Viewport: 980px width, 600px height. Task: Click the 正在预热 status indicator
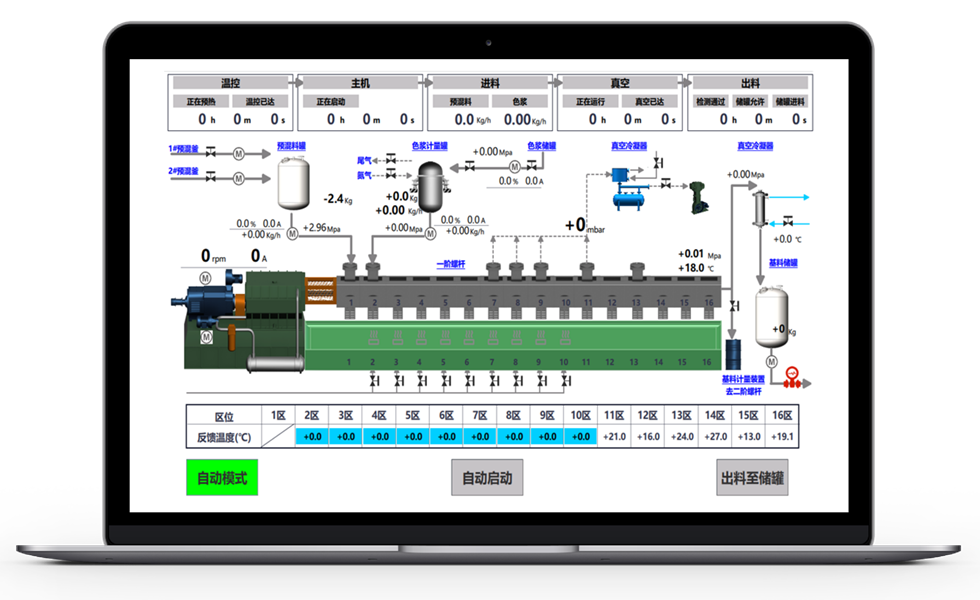pos(201,101)
